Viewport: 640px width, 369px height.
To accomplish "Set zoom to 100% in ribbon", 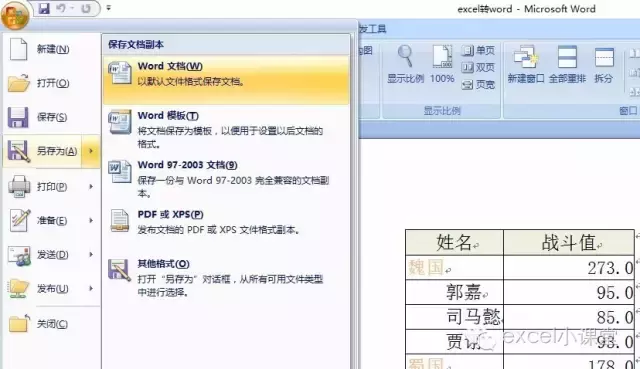I will pos(442,64).
